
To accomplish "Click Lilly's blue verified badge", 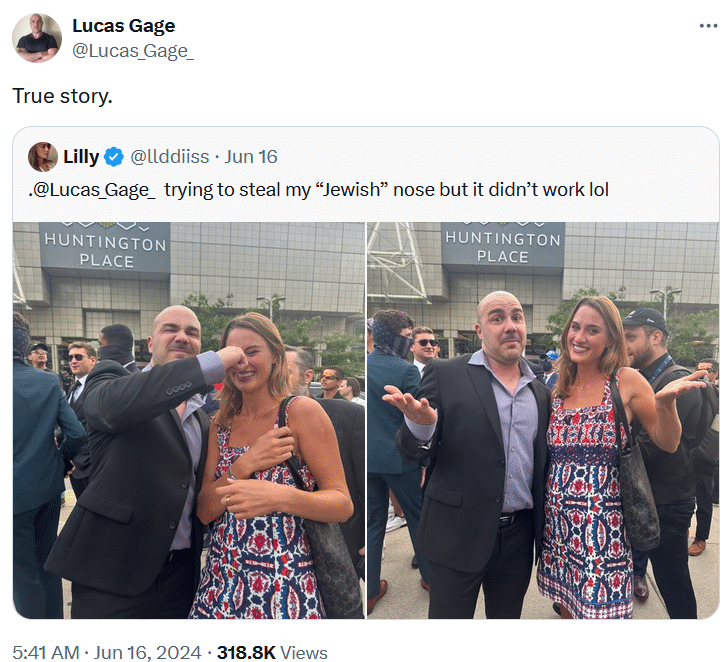I will coord(114,157).
